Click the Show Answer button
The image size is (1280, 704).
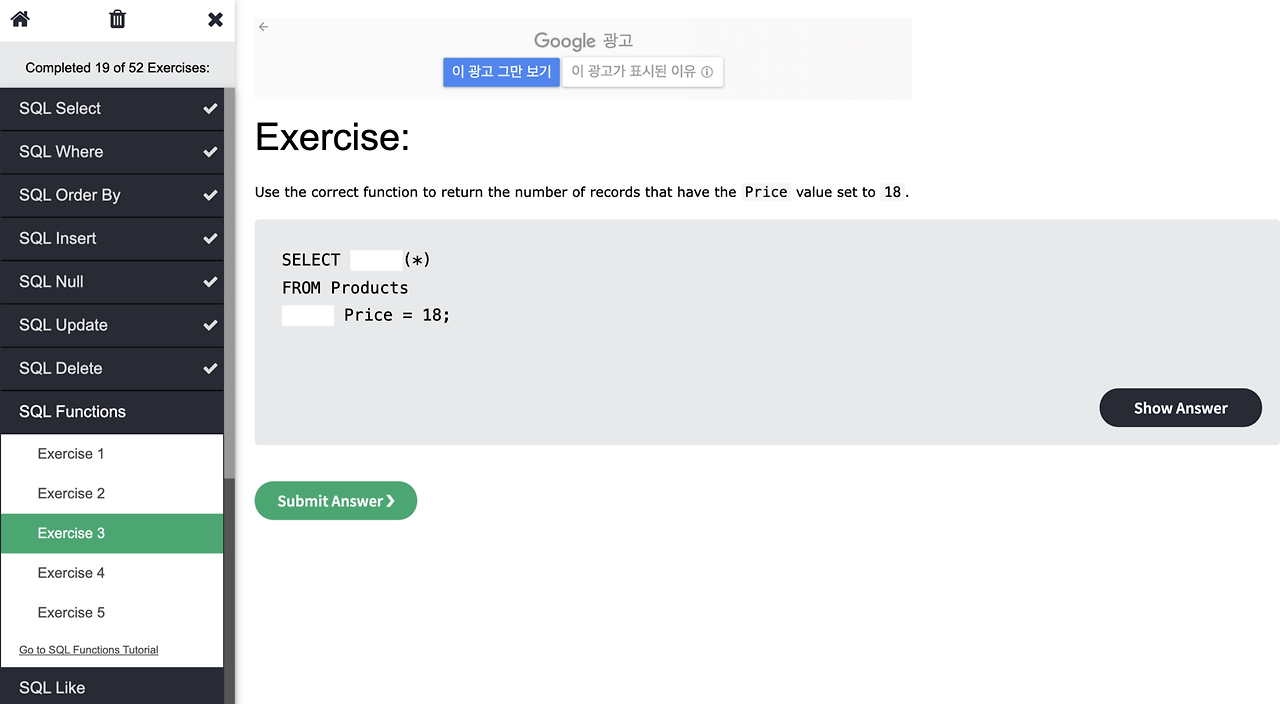point(1180,408)
